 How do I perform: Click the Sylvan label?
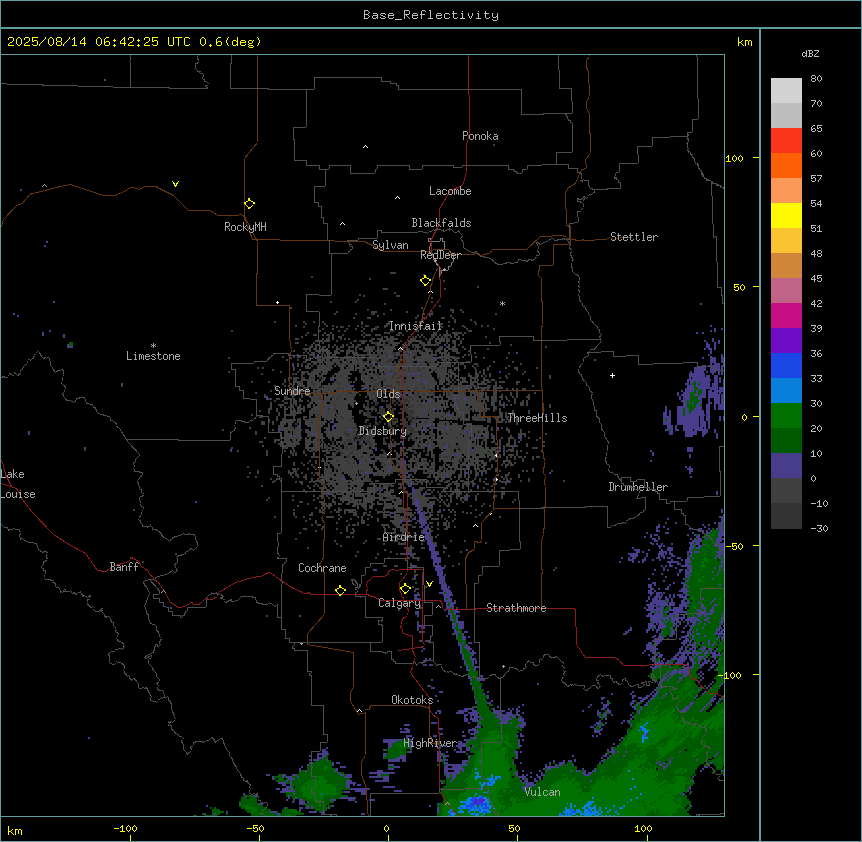point(390,245)
